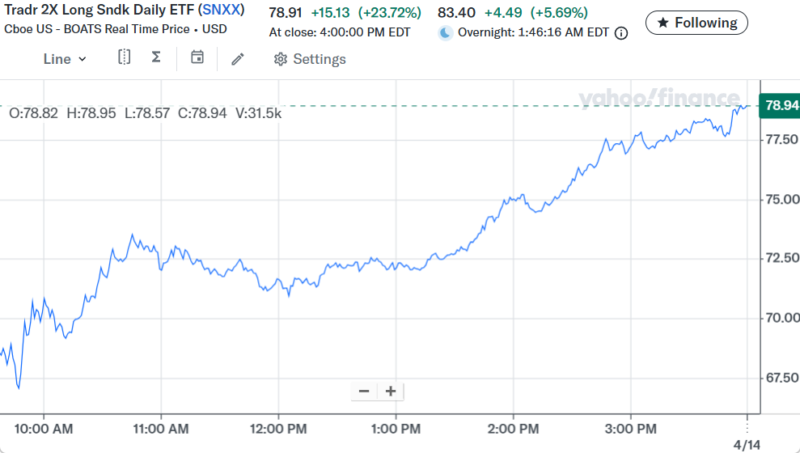
Task: Click the overnight price 83.40
Action: click(x=459, y=13)
